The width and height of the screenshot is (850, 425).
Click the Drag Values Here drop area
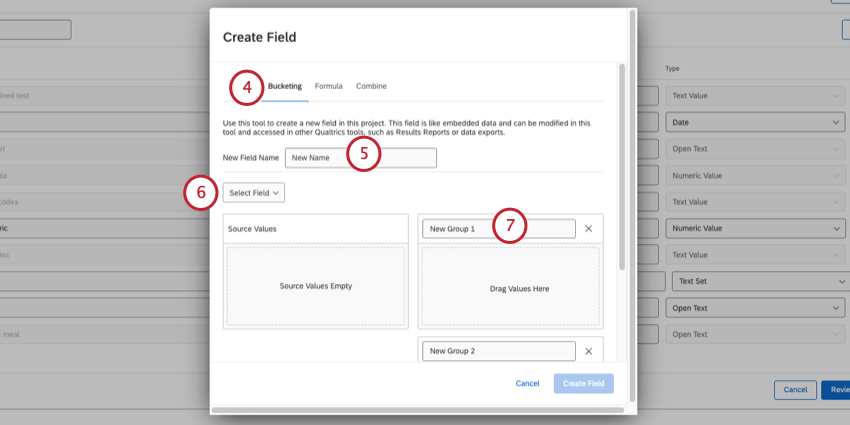click(511, 288)
